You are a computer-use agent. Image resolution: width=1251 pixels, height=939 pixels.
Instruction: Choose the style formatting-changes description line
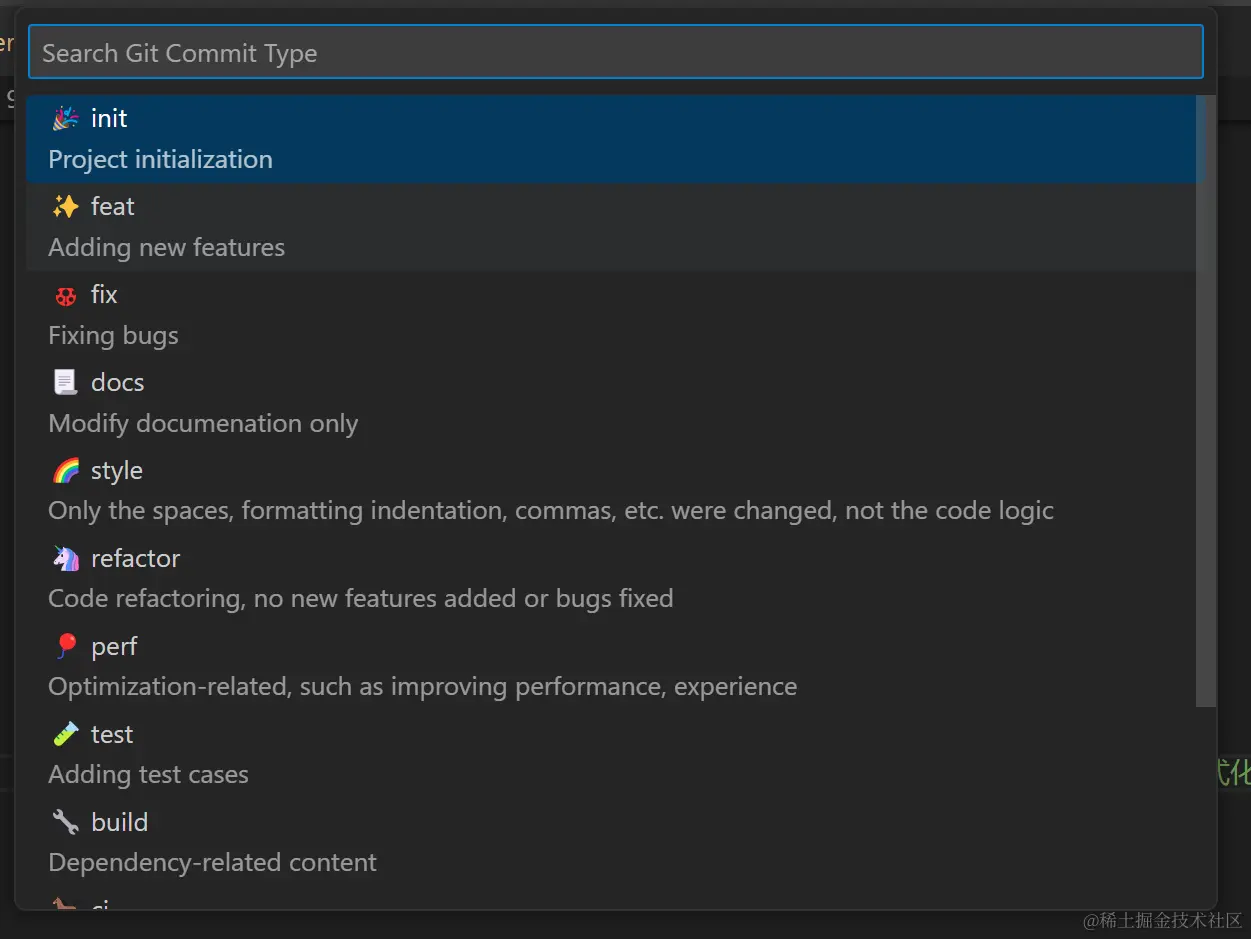point(551,511)
